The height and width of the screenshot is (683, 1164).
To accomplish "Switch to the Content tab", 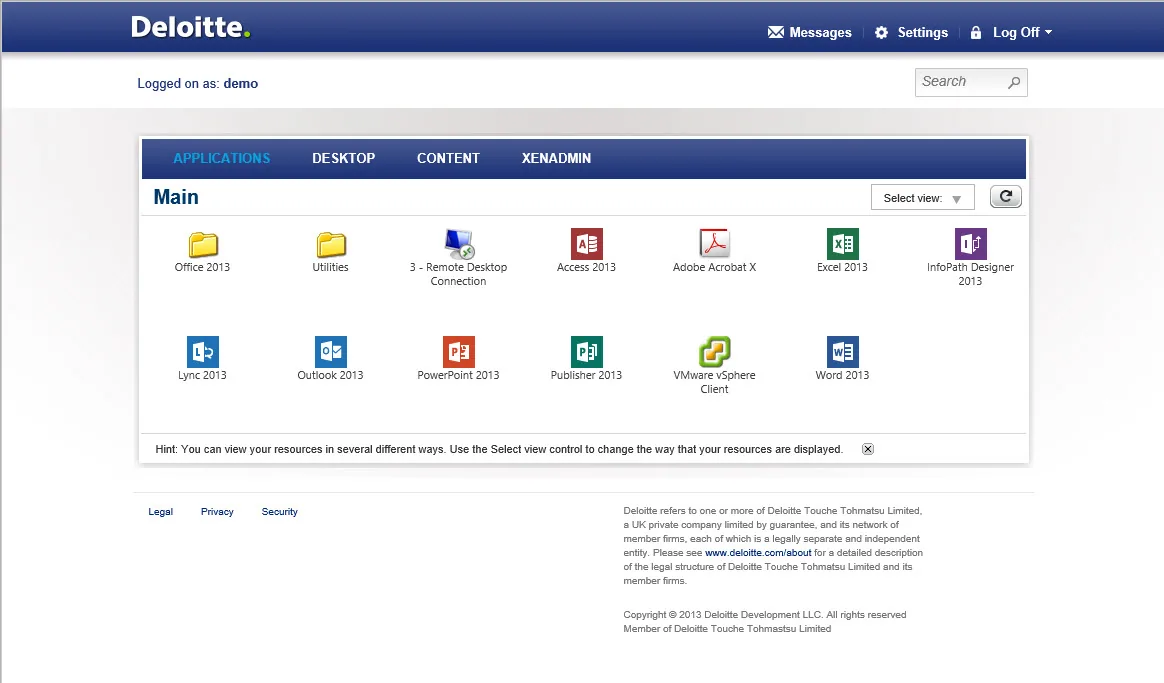I will tap(448, 158).
